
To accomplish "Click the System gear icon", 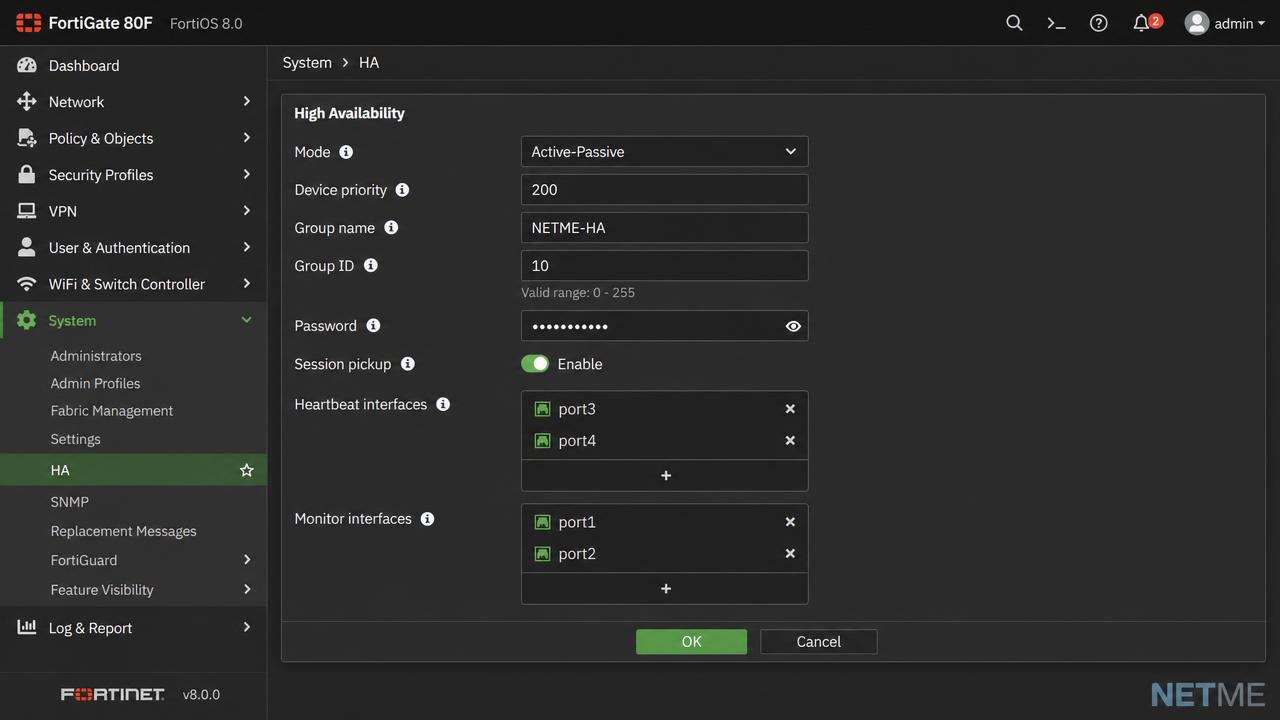I will [27, 321].
